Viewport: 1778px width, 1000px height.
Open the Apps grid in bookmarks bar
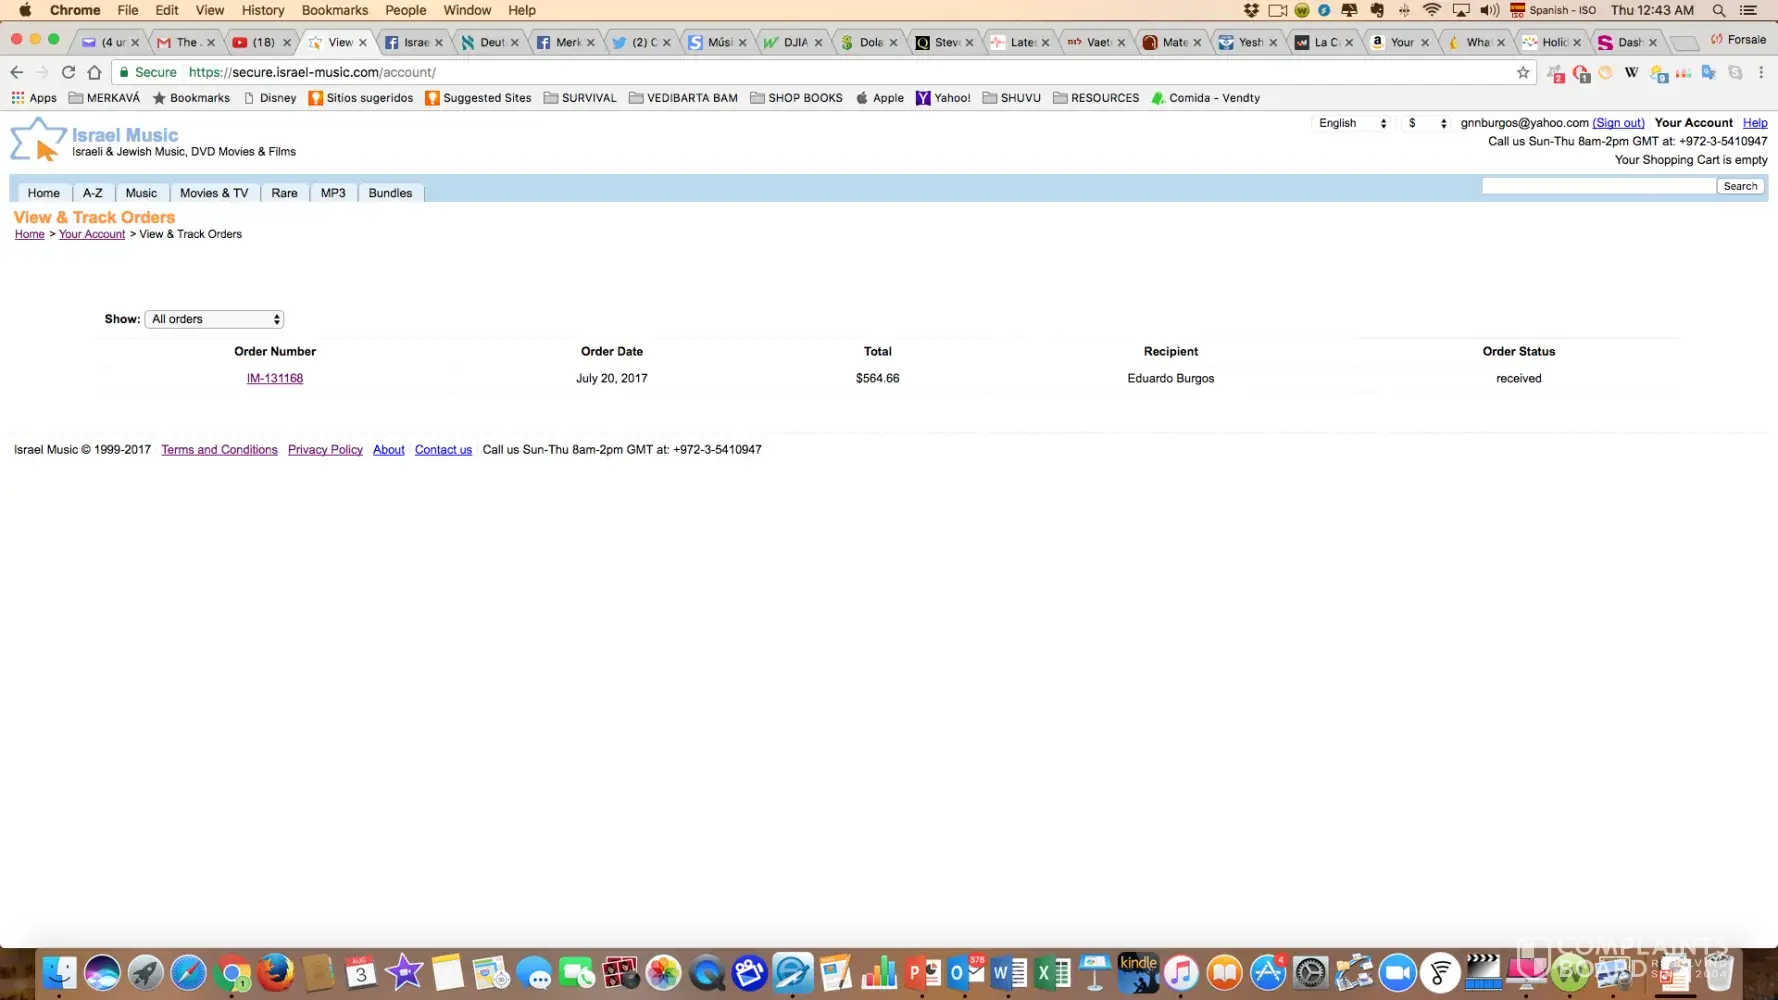(34, 98)
